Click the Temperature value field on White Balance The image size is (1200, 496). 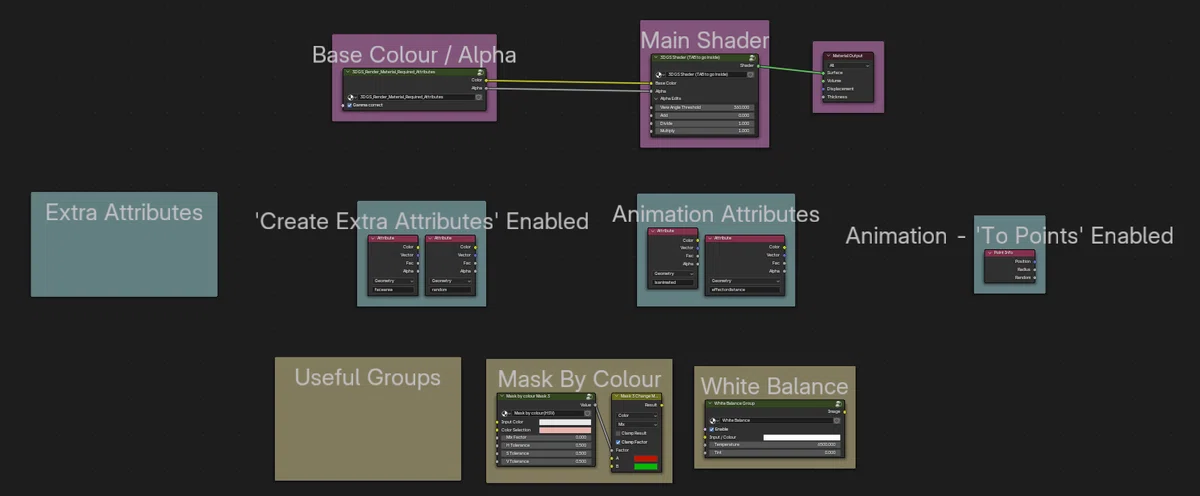pos(774,445)
